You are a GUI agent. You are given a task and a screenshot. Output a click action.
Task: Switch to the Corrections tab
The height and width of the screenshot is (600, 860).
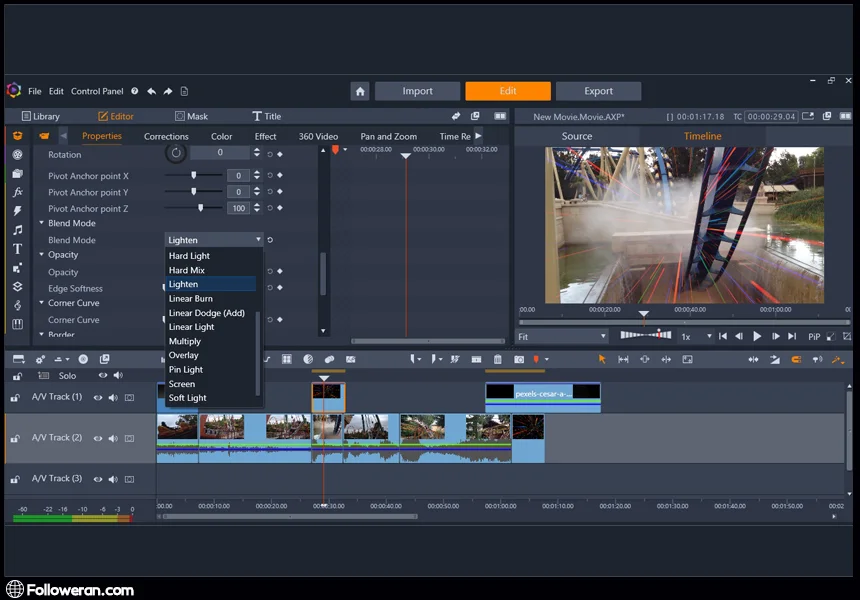pyautogui.click(x=166, y=136)
